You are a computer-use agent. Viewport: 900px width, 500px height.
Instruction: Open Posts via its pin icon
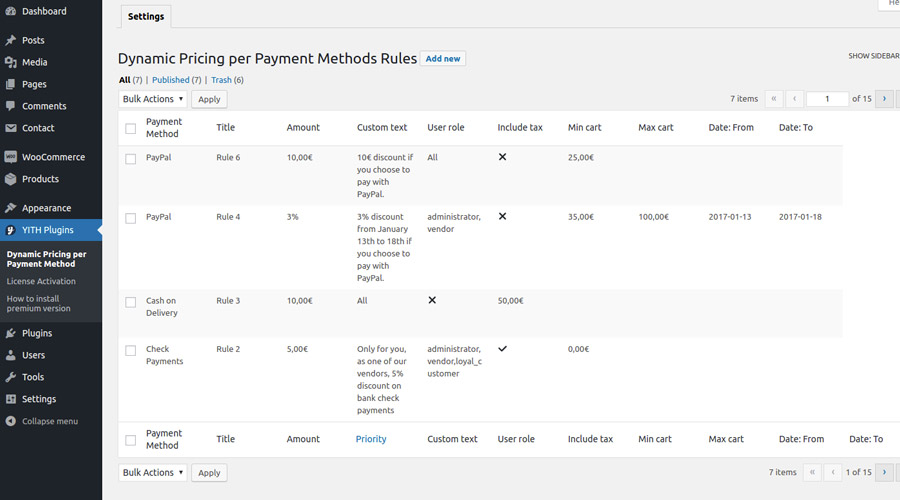click(x=10, y=40)
